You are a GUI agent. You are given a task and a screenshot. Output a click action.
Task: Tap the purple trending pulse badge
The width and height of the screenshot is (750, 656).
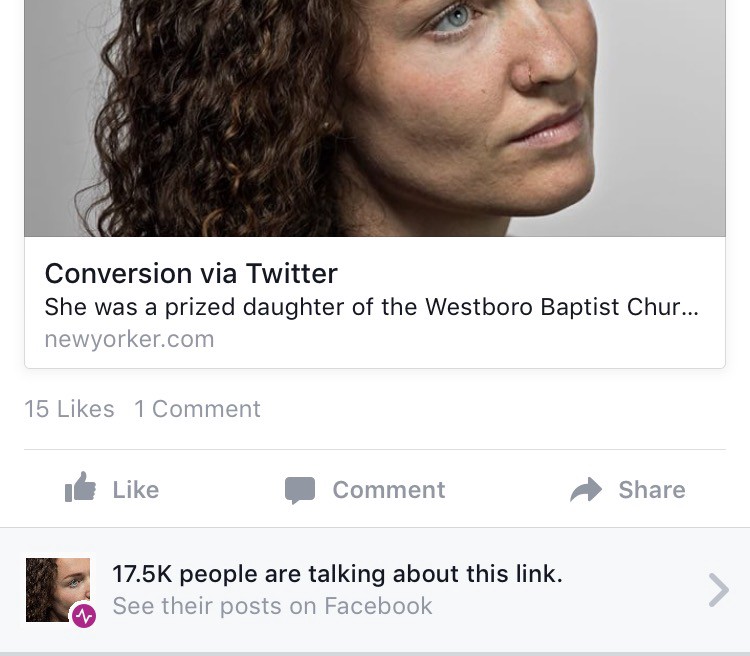point(84,616)
